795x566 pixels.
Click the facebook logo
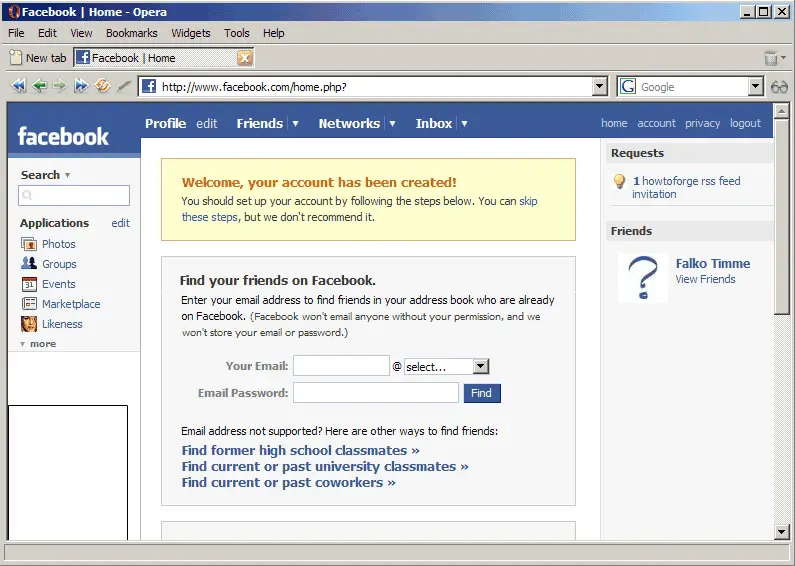(x=63, y=136)
